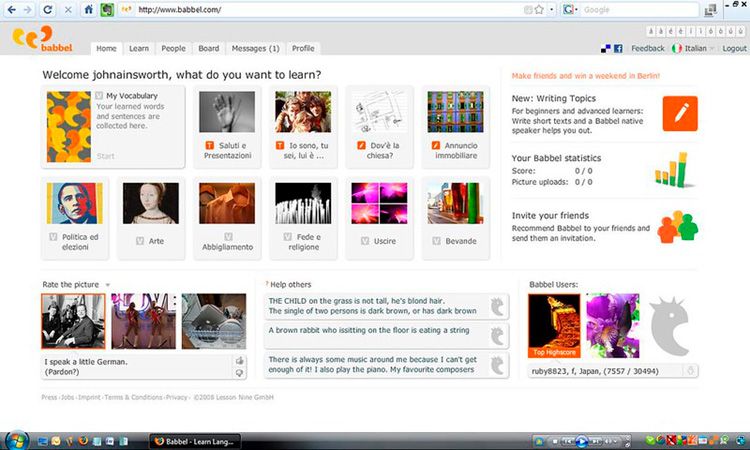The image size is (750, 450).
Task: Open the Italian language dropdown
Action: click(692, 48)
